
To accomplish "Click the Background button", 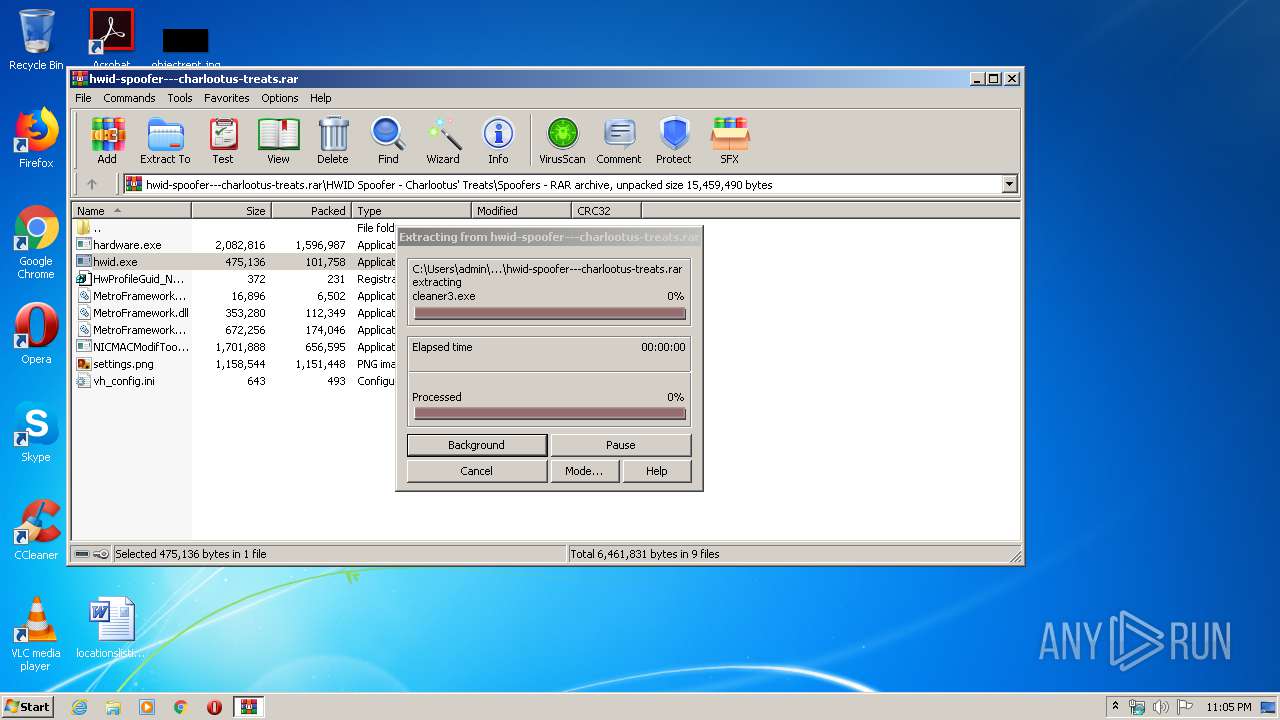I will (x=476, y=445).
